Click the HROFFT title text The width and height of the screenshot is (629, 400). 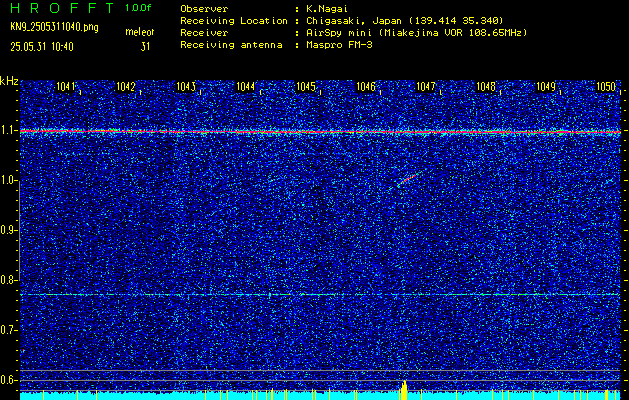(x=62, y=8)
